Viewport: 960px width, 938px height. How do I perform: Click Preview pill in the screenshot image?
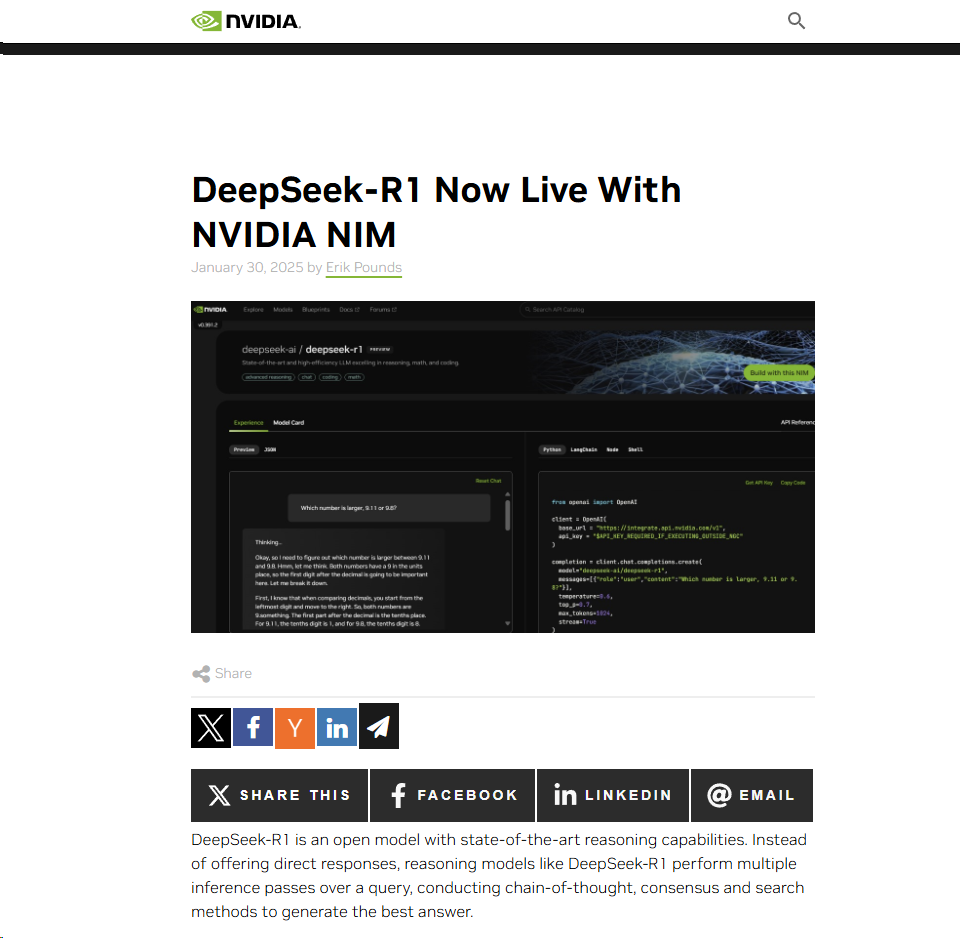point(244,450)
